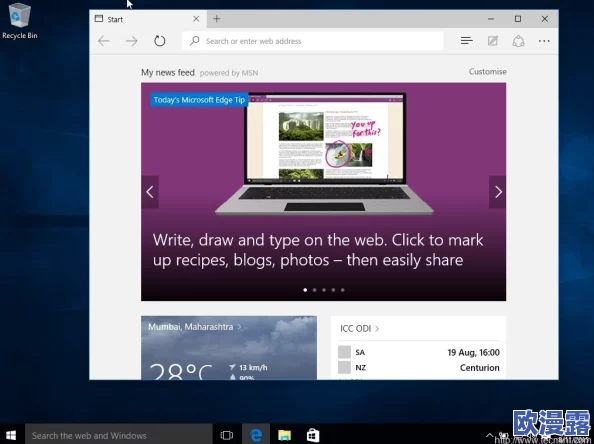594x444 pixels.
Task: Open a new tab with plus button
Action: click(216, 19)
